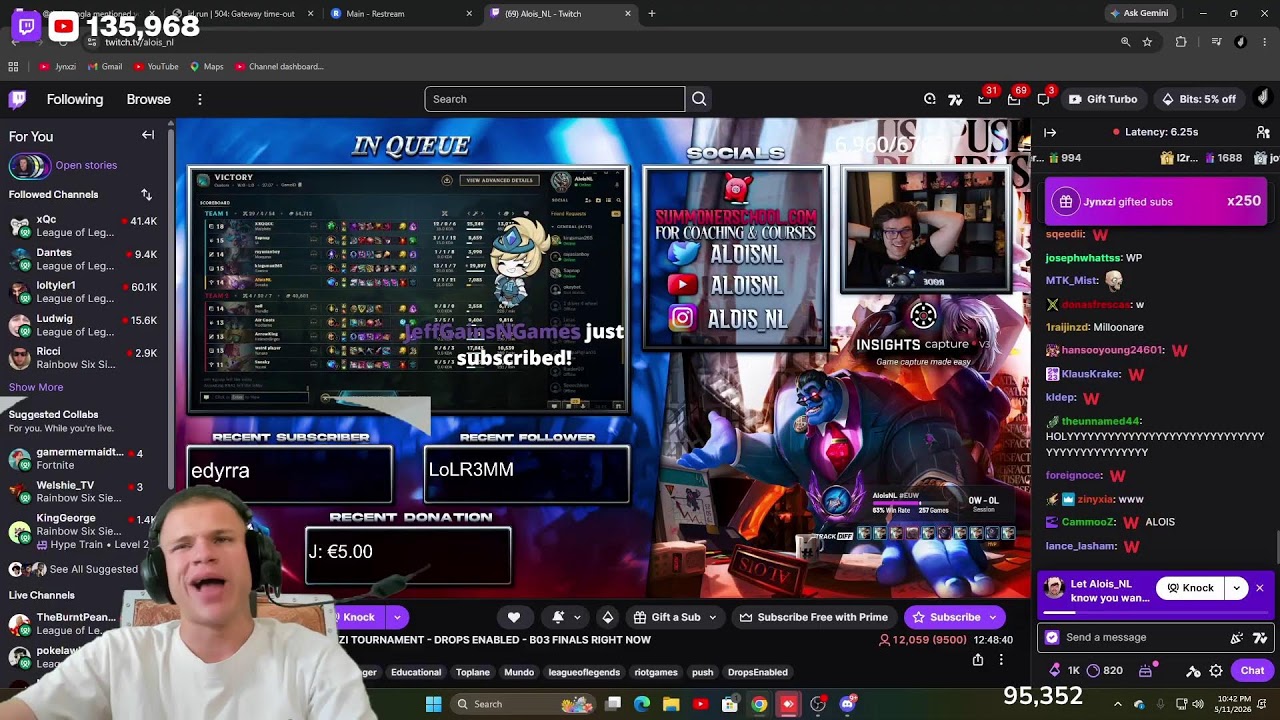Click the search magnifier button
1280x720 pixels.
click(699, 99)
